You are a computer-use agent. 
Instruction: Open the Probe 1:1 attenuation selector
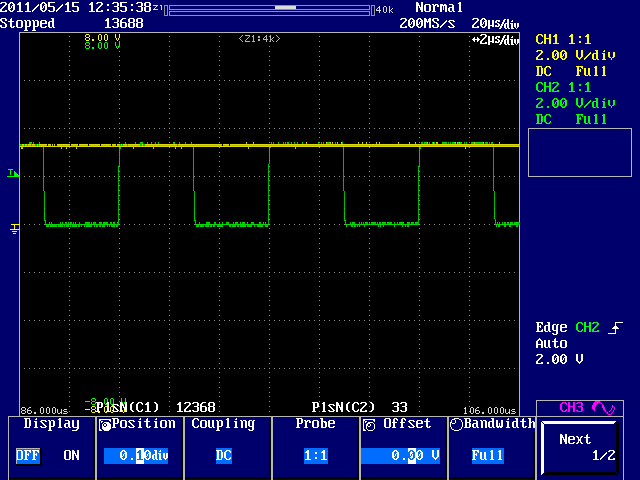(315, 455)
